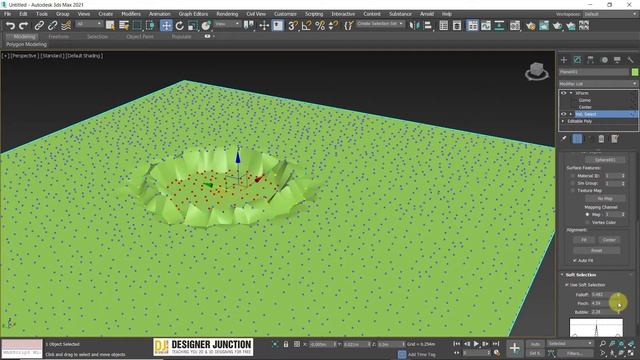The height and width of the screenshot is (360, 640).
Task: Click the Falloff spinner arrows
Action: (619, 294)
